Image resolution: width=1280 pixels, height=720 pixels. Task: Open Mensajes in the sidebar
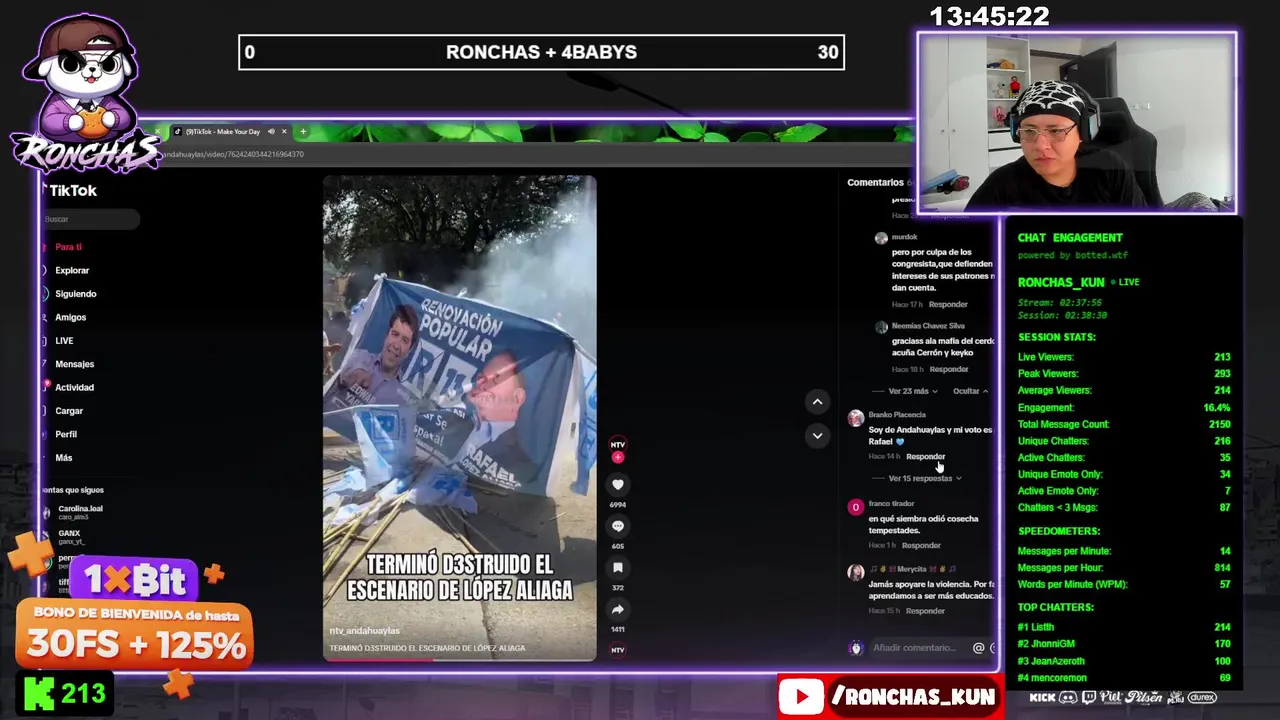pos(74,364)
